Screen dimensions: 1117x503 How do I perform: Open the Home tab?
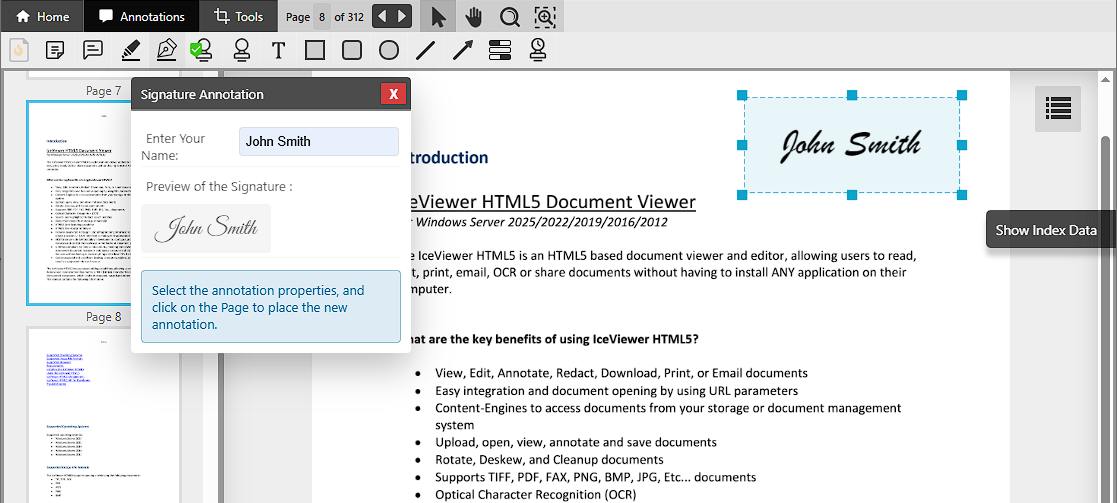[42, 16]
